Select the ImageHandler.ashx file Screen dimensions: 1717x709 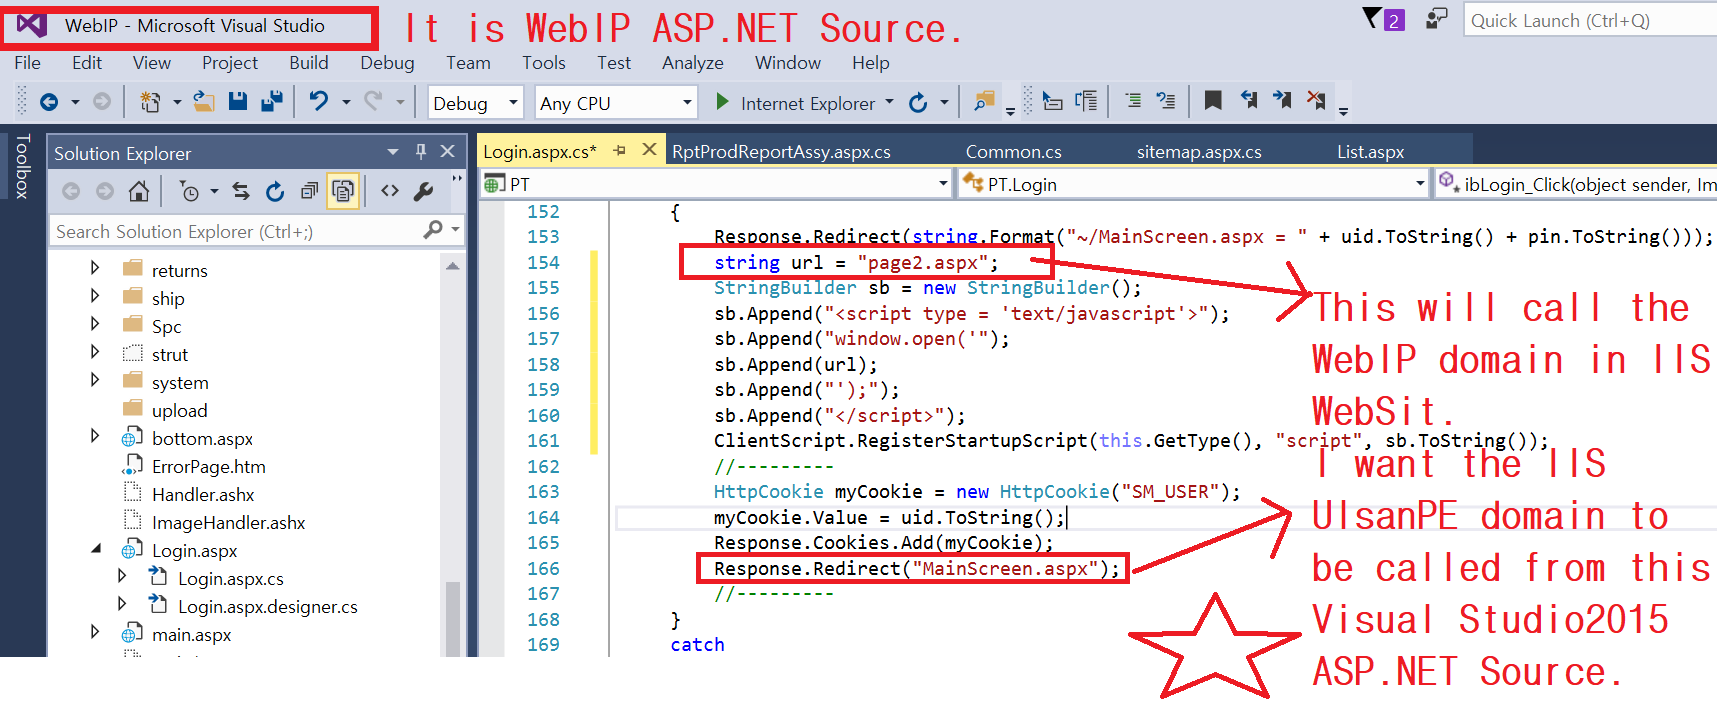pyautogui.click(x=229, y=522)
